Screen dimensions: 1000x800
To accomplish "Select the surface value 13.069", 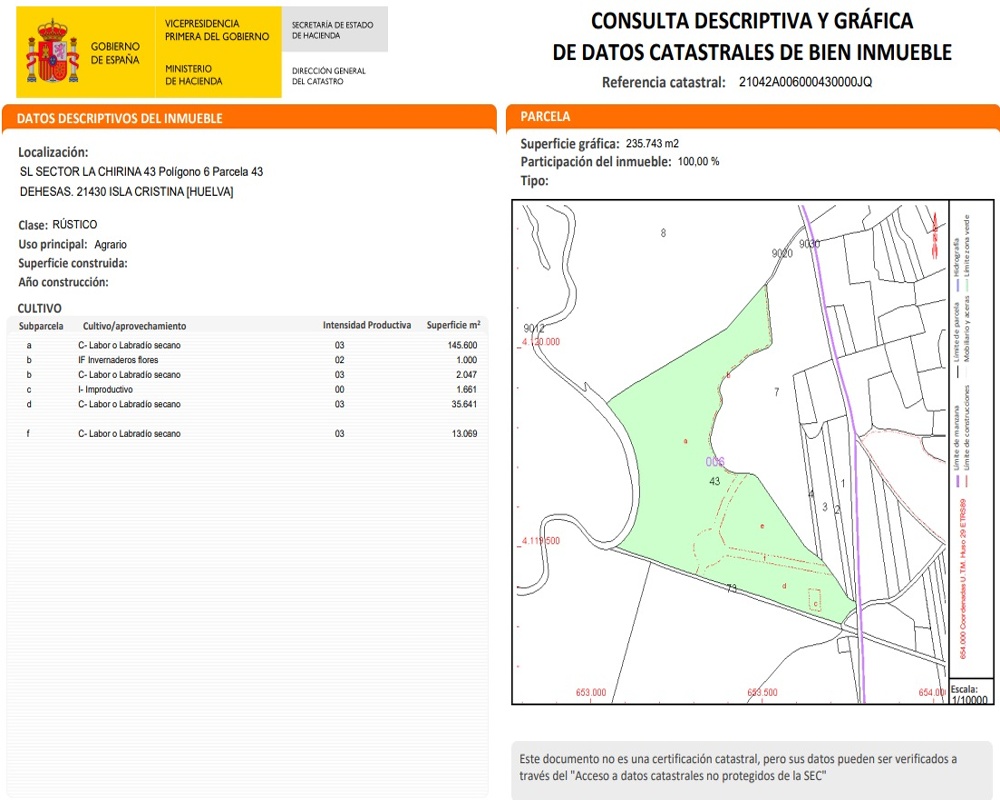I will point(464,433).
